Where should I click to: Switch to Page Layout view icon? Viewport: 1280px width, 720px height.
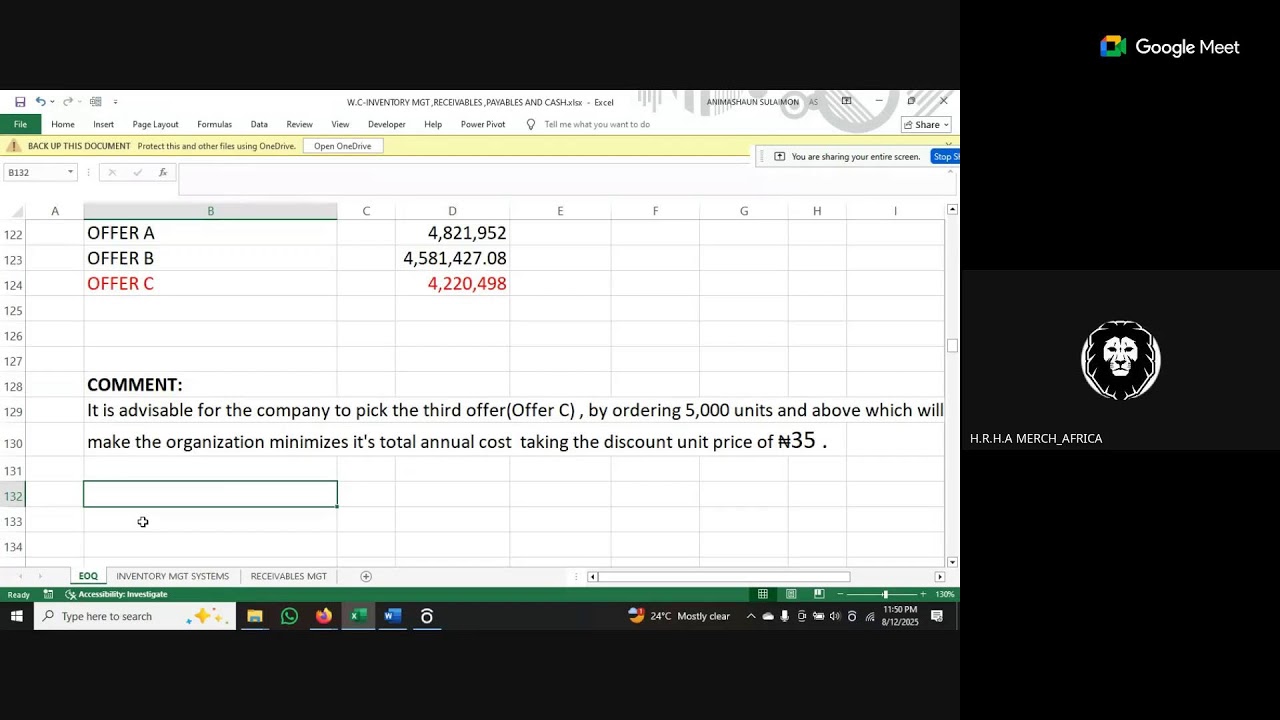[x=791, y=594]
